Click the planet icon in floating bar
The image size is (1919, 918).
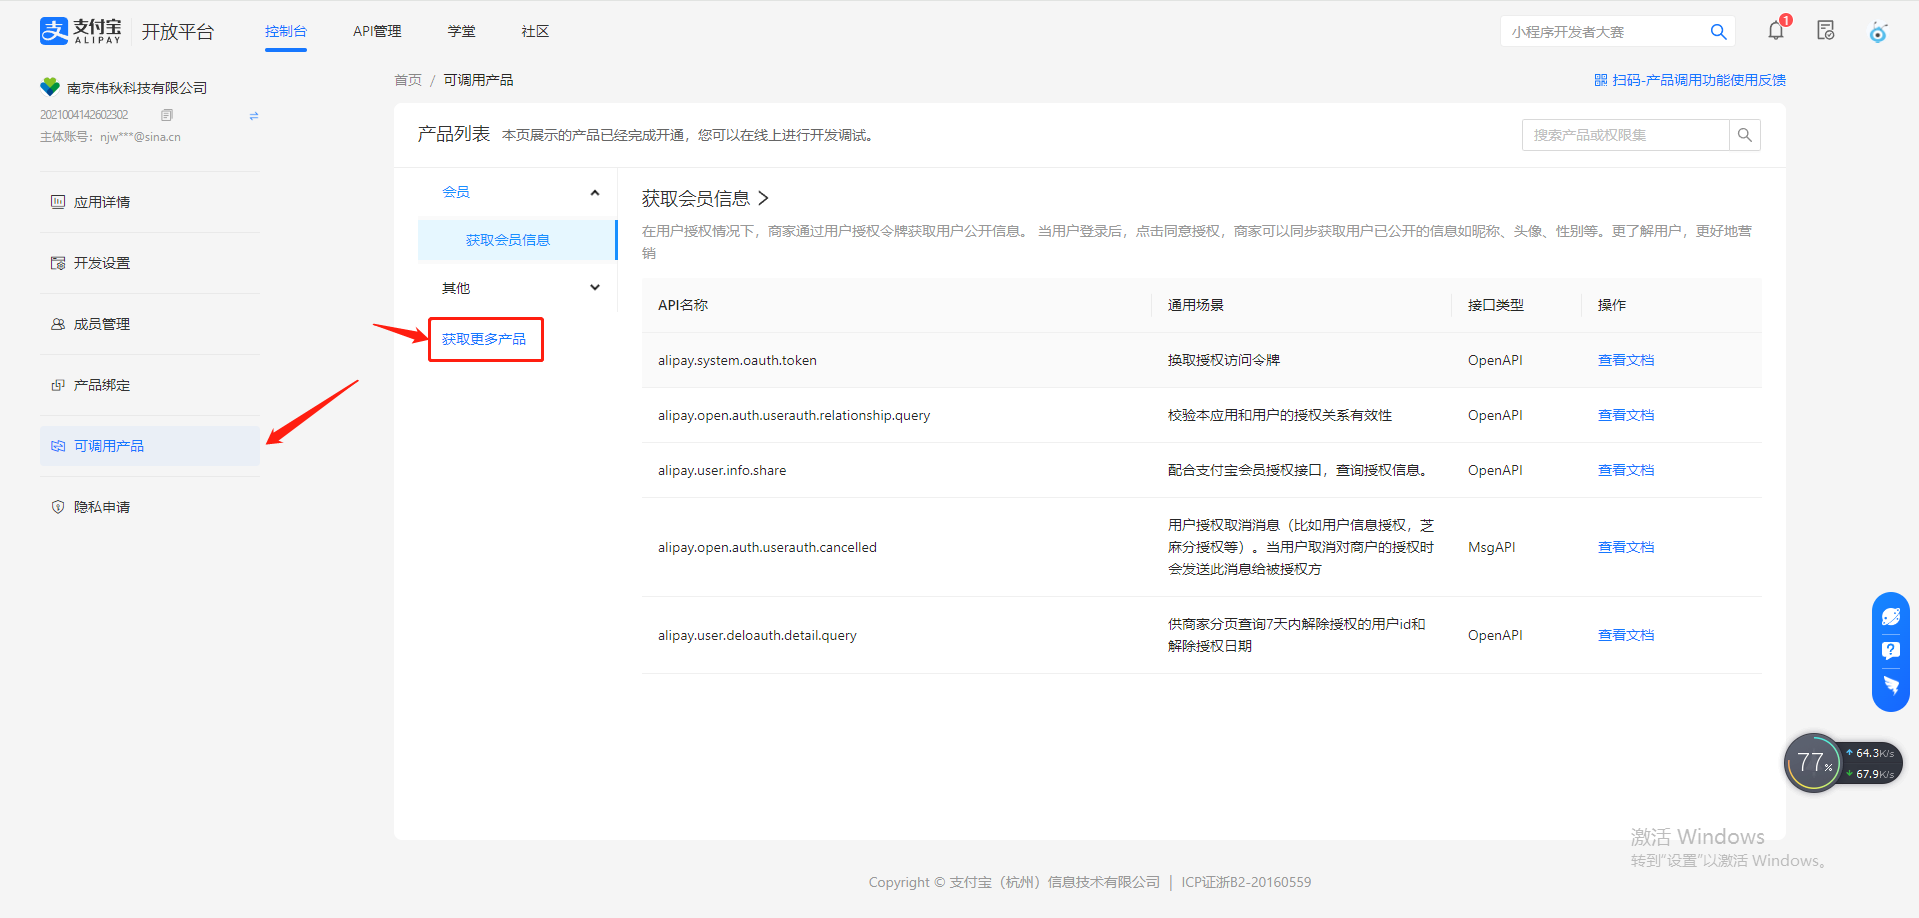click(x=1890, y=617)
